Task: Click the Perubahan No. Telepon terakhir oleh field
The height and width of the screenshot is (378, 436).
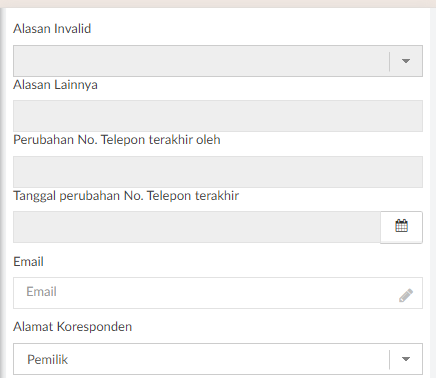Action: 218,172
